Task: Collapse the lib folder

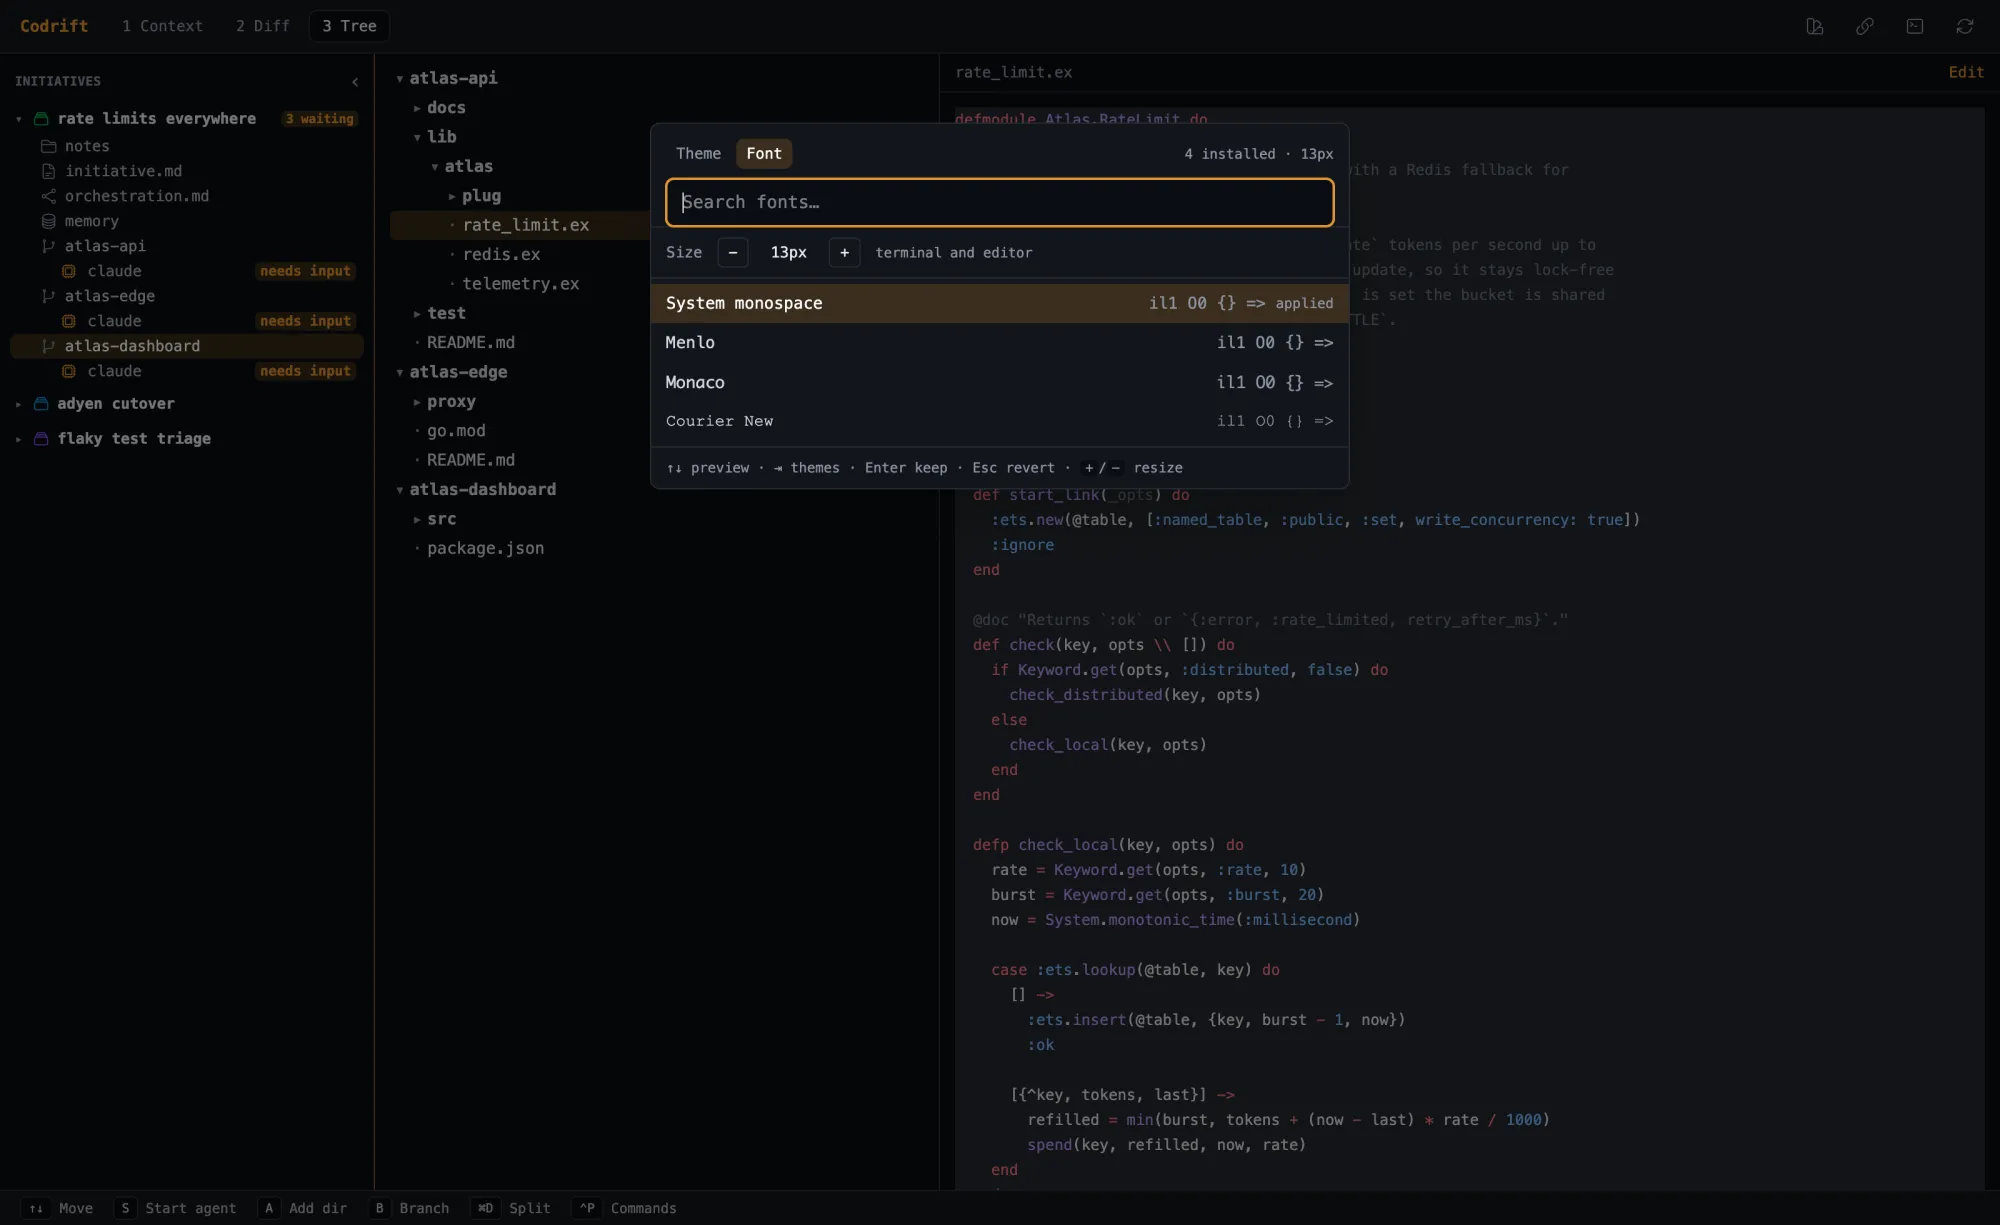Action: pos(417,137)
